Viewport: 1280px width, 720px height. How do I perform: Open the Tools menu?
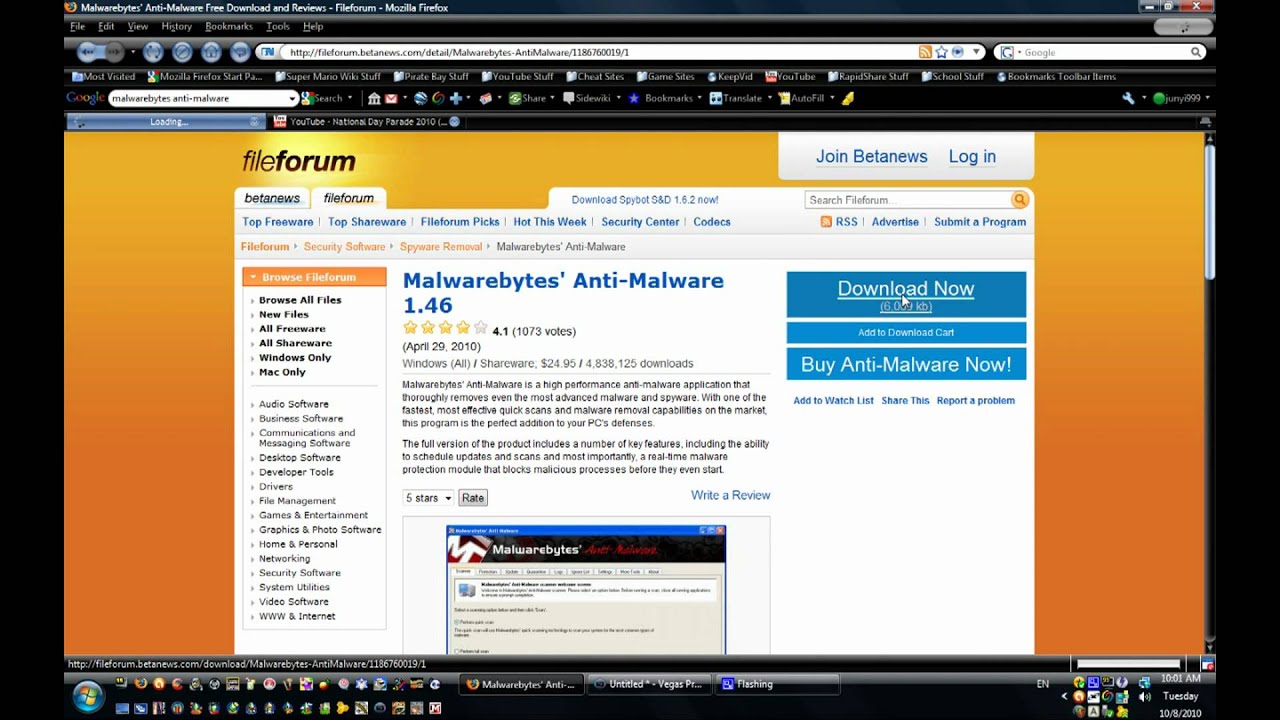click(x=278, y=26)
